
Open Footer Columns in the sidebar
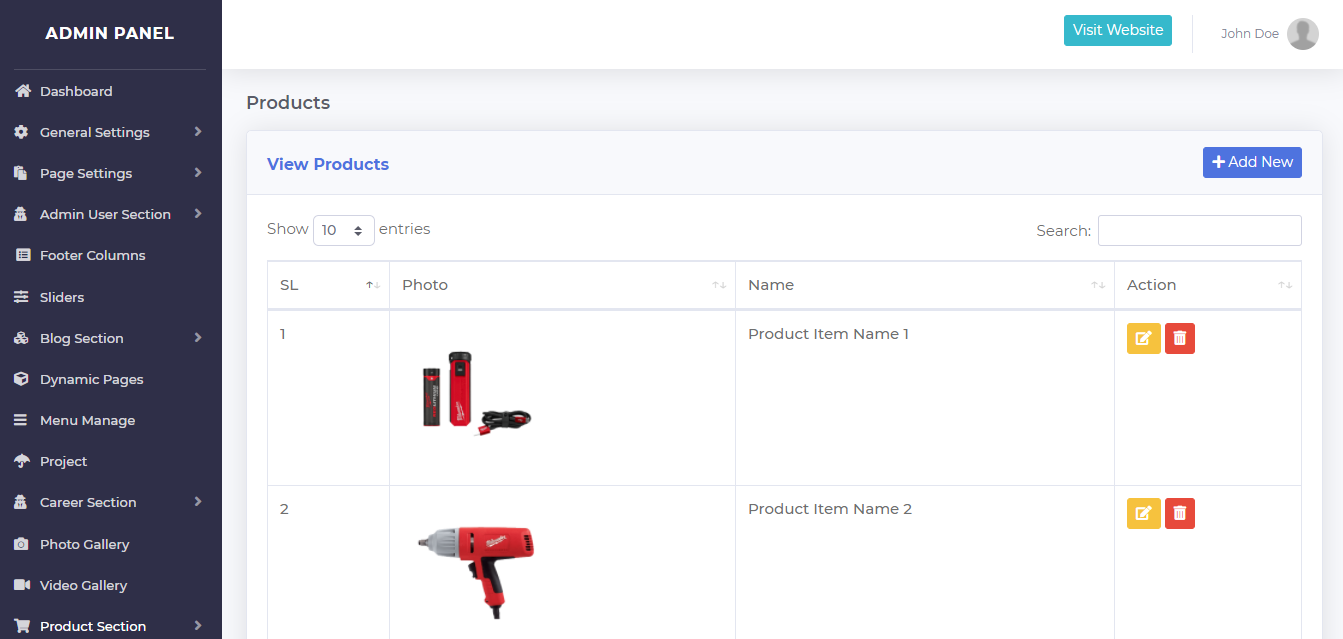coord(92,255)
